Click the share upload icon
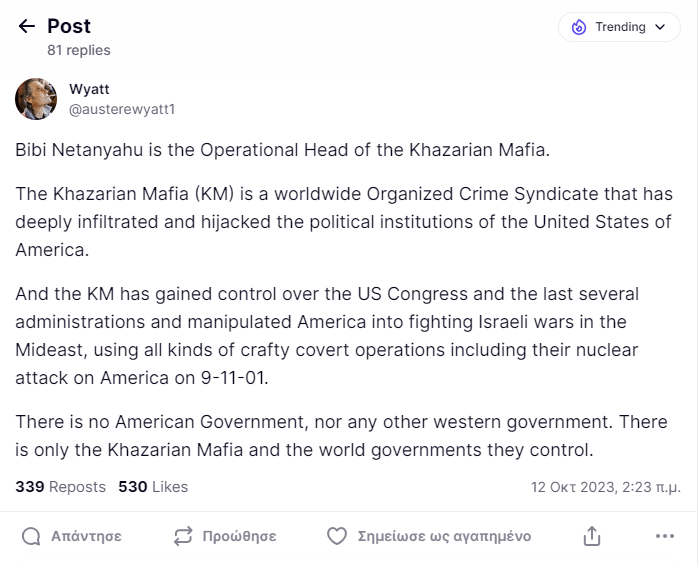The width and height of the screenshot is (699, 565). pyautogui.click(x=592, y=536)
